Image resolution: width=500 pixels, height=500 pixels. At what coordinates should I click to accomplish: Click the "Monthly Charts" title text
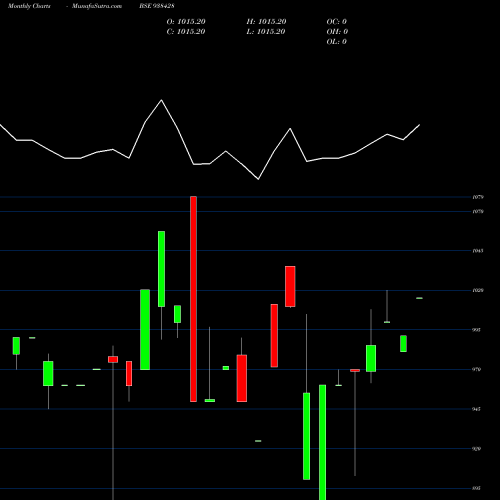(x=29, y=6)
